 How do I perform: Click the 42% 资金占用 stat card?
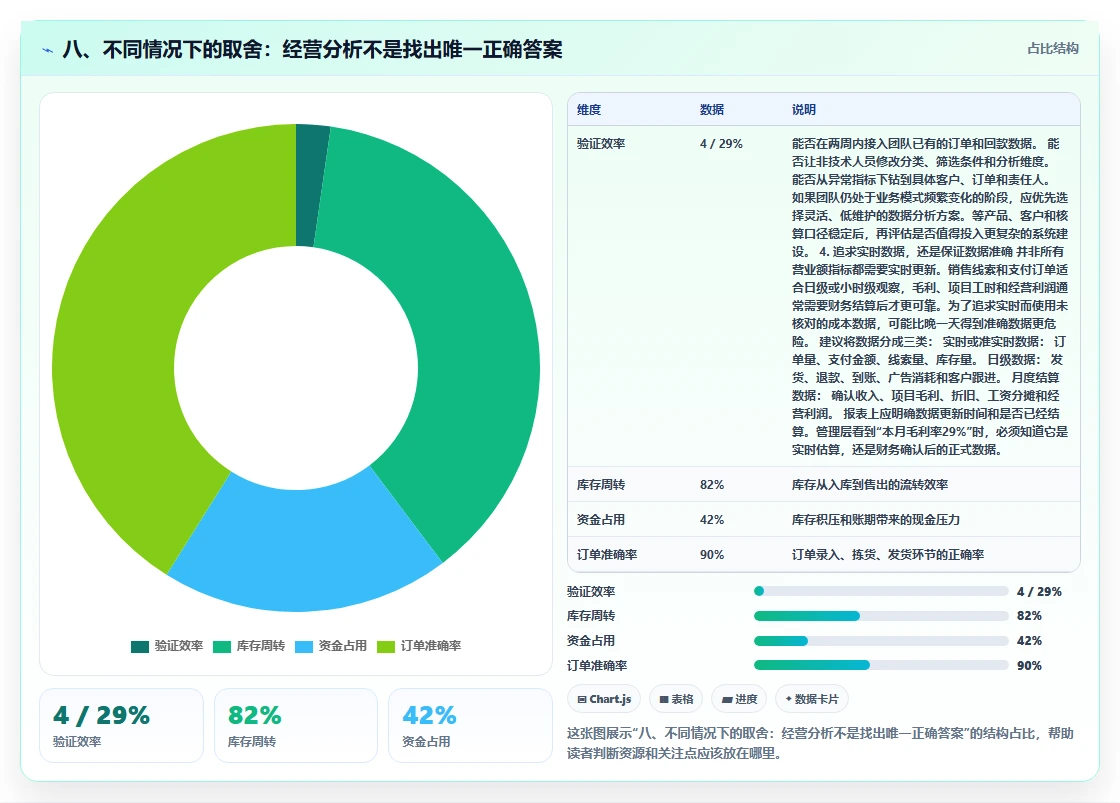click(470, 725)
